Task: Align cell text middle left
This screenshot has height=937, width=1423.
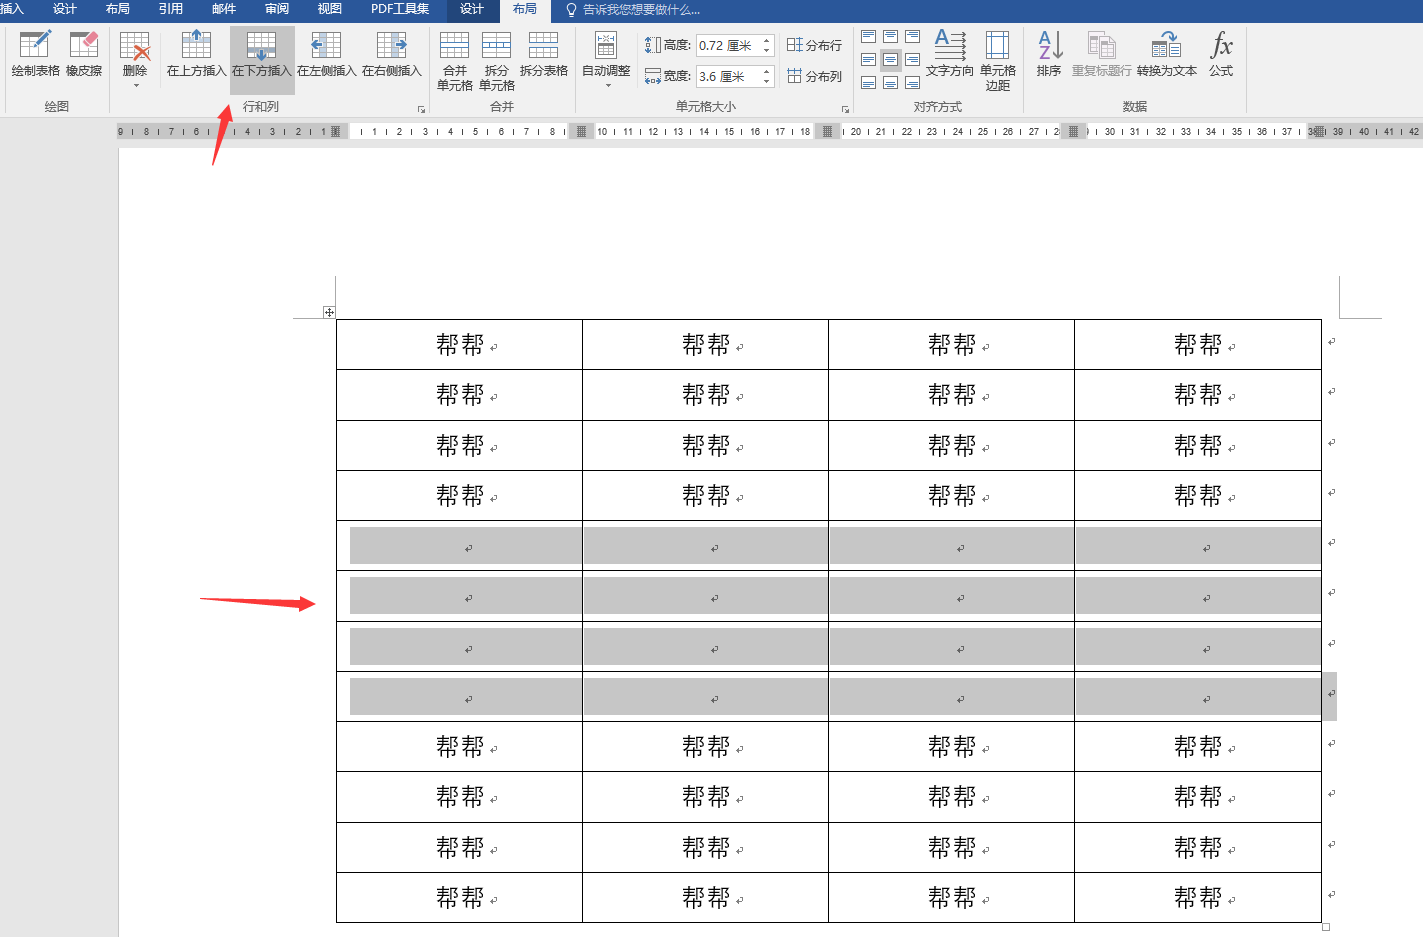Action: [868, 60]
